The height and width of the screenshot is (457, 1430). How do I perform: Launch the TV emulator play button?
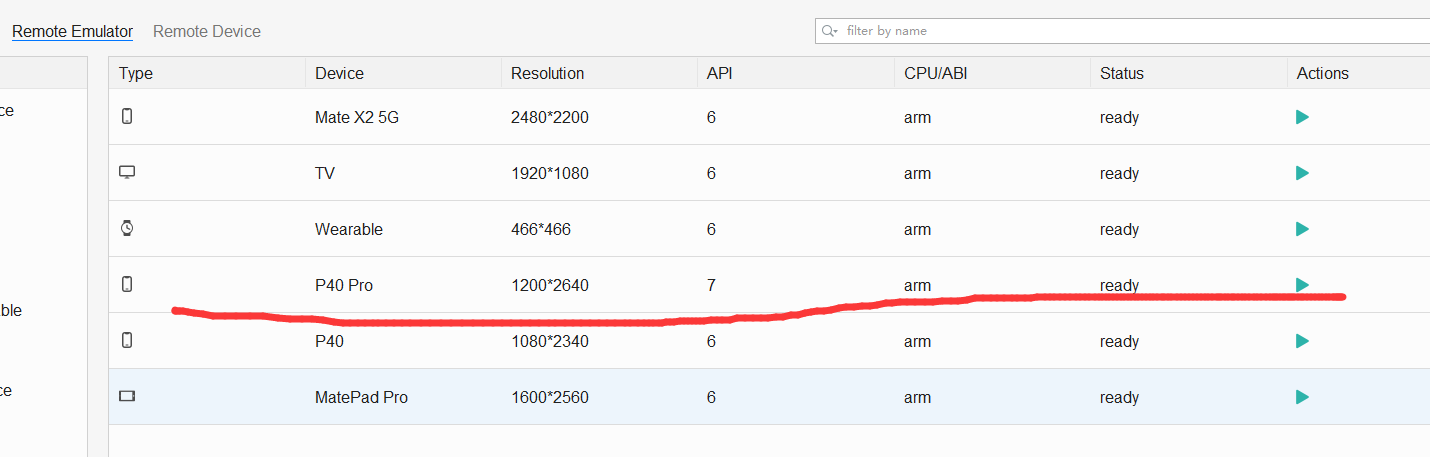(x=1302, y=173)
